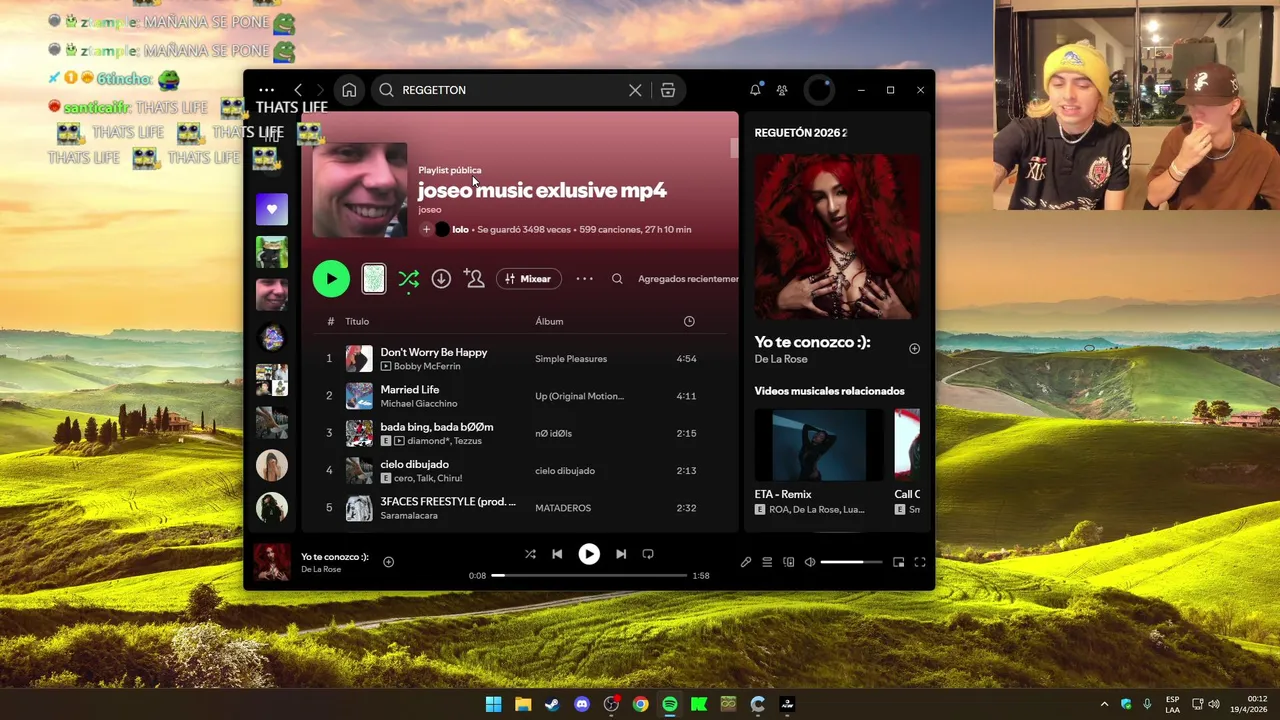Open Steam from the taskbar
The image size is (1280, 720).
point(552,704)
